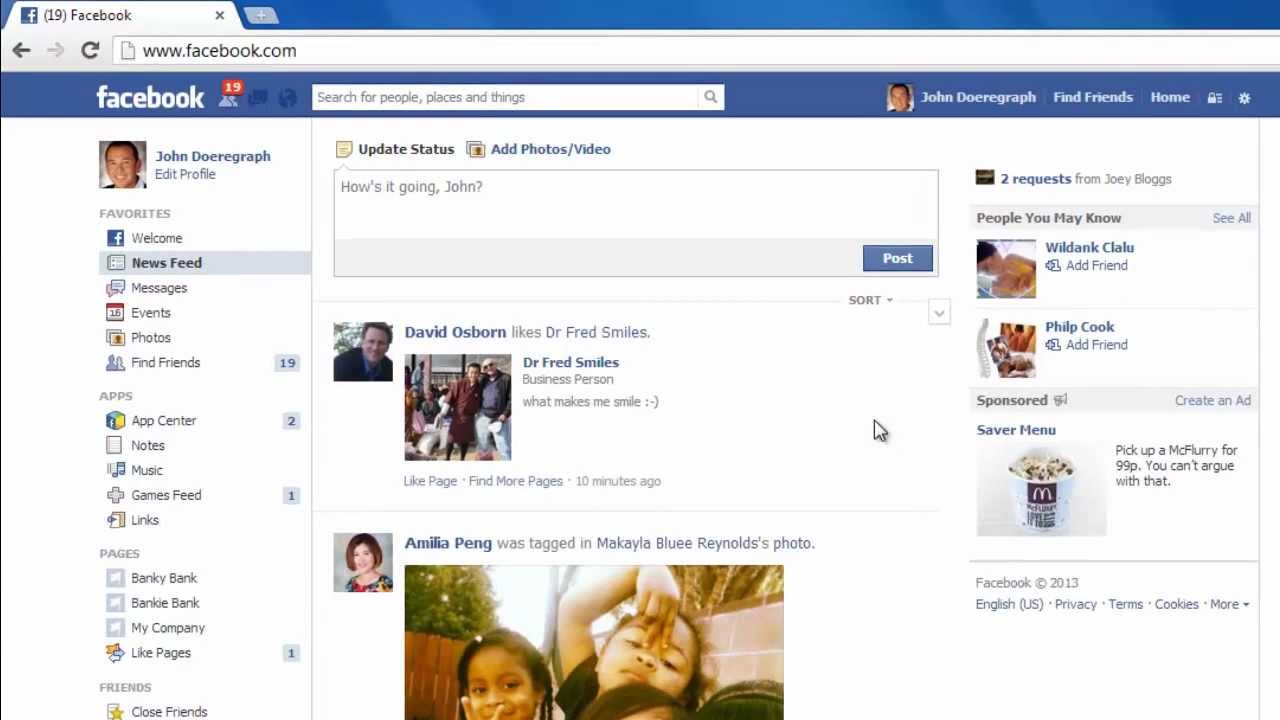Click David Osborn's profile picture
This screenshot has height=720, width=1280.
(x=363, y=351)
